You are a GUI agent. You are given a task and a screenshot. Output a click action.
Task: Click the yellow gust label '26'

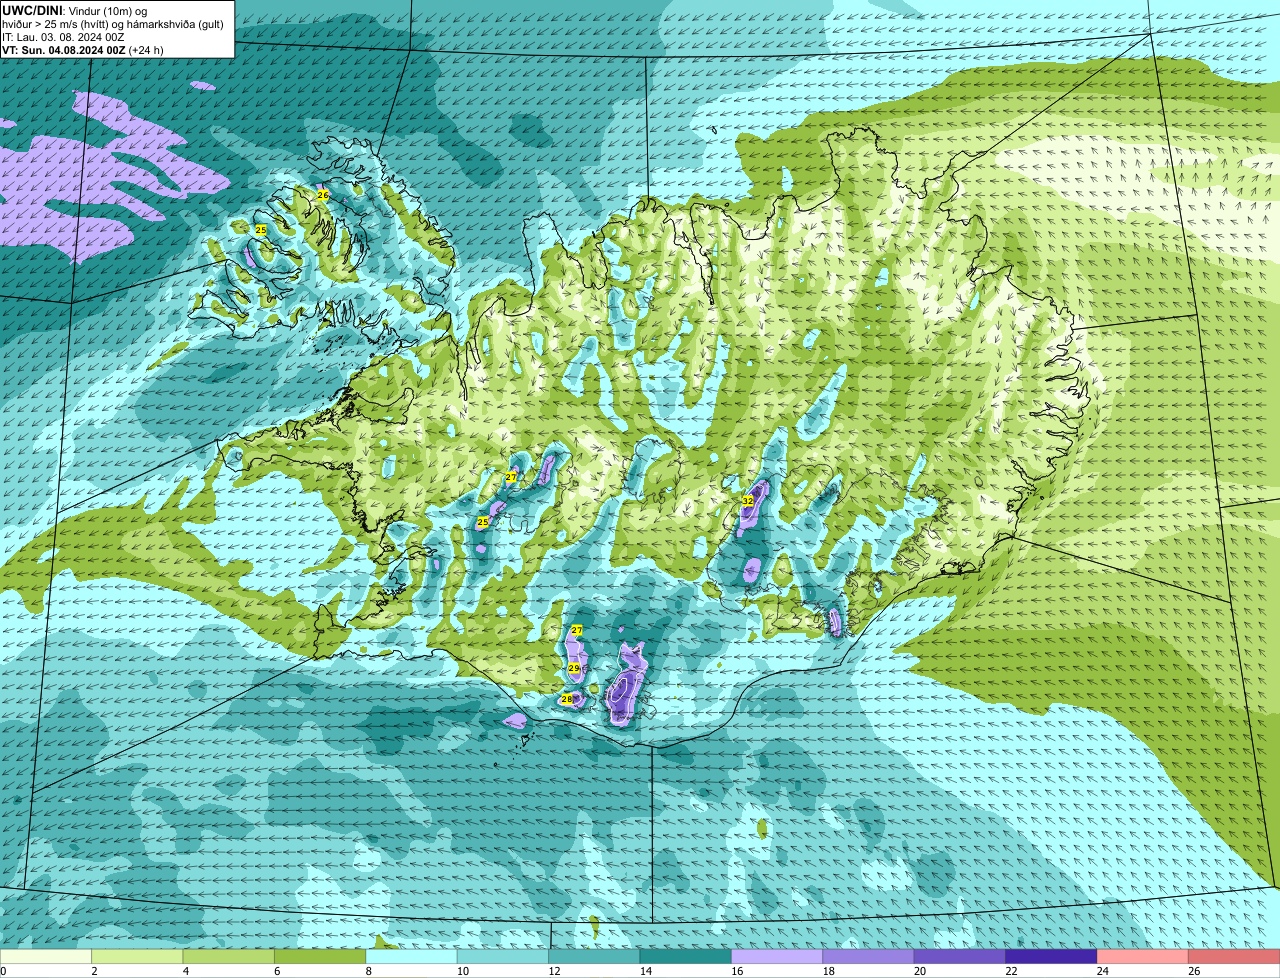pos(322,195)
